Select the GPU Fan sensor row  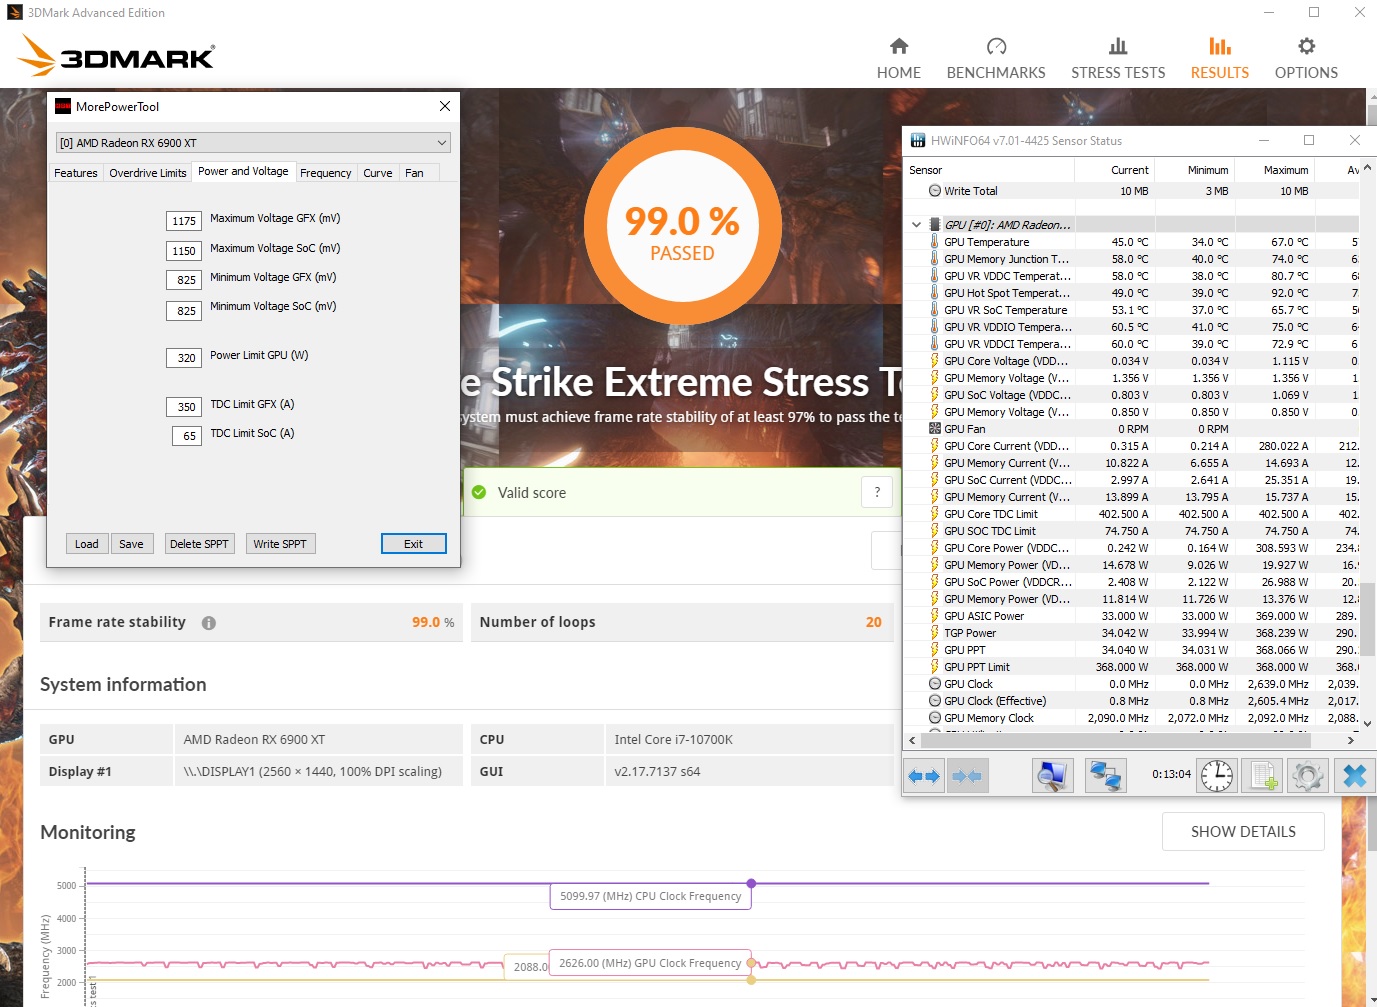1132,429
